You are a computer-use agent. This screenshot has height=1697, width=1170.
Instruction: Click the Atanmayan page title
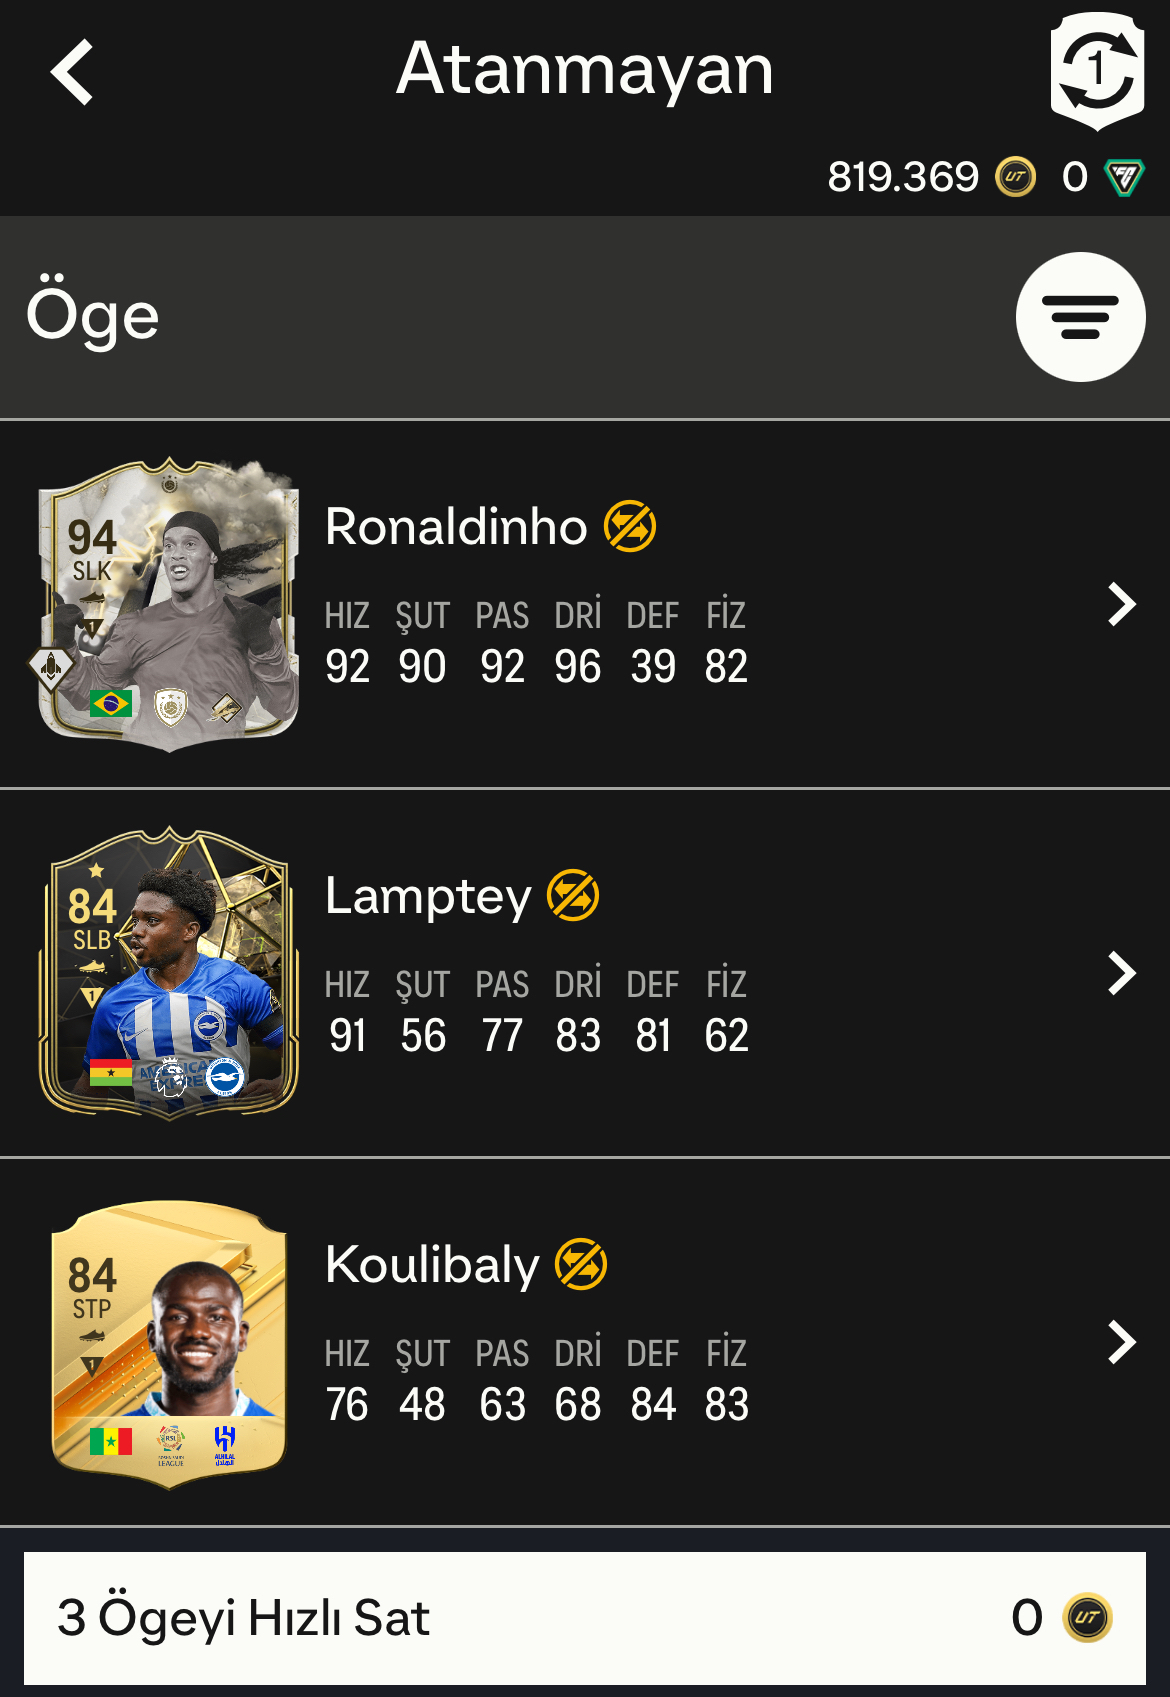coord(585,69)
